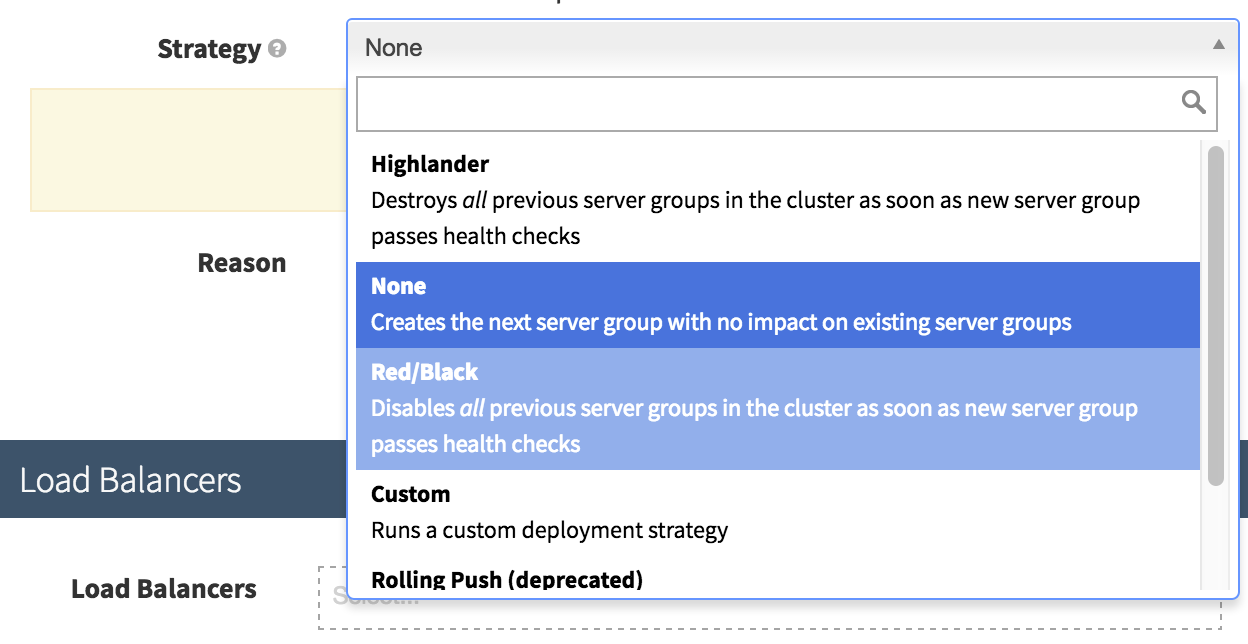The width and height of the screenshot is (1248, 644).
Task: Click the bold Load Balancers field label
Action: coord(163,589)
